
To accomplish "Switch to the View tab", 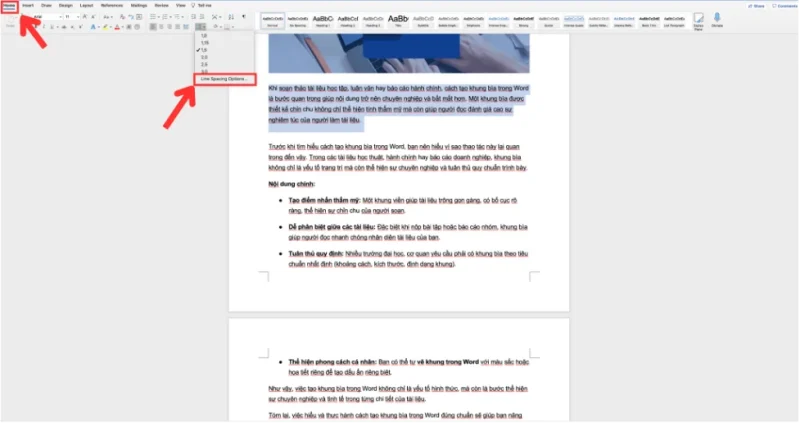I will pyautogui.click(x=181, y=5).
